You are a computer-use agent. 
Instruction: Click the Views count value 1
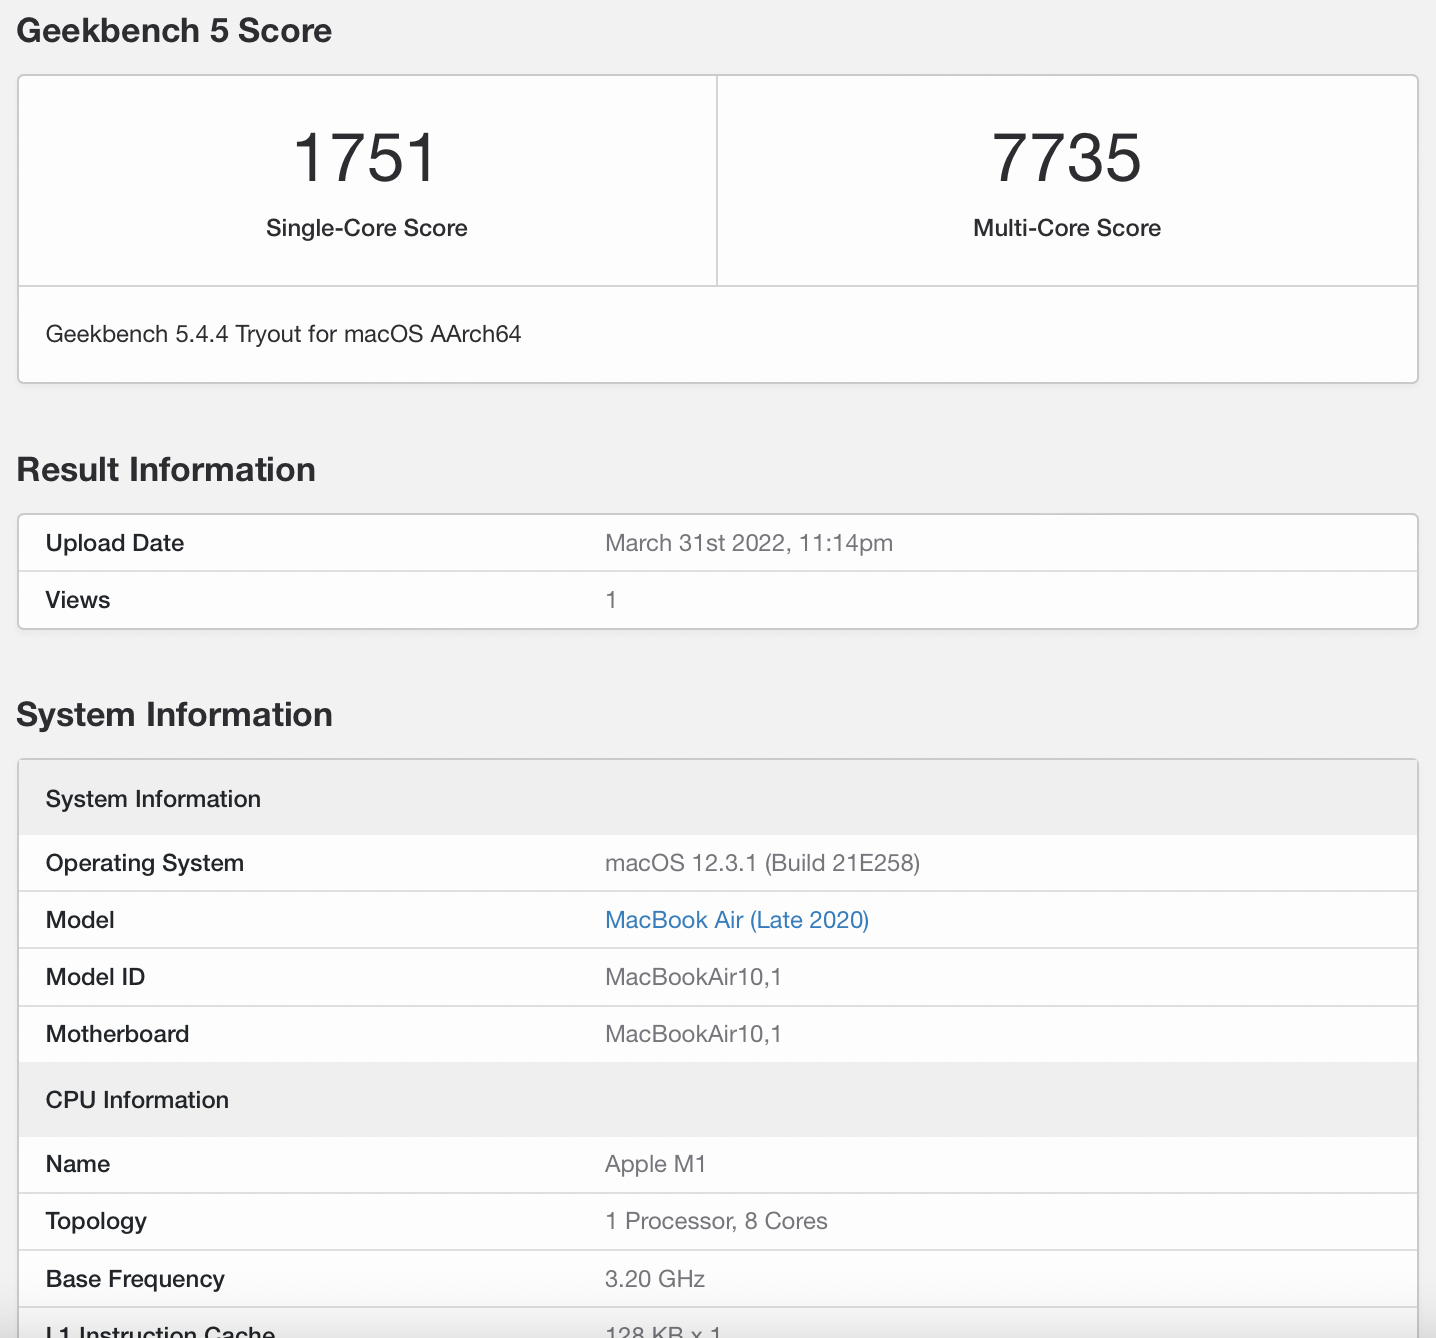pos(611,600)
